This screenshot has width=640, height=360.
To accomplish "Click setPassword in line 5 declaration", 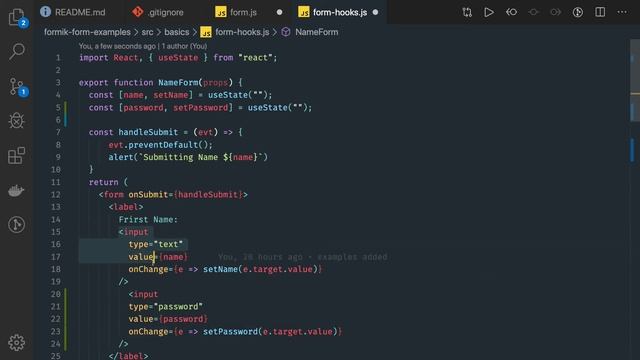I will pyautogui.click(x=200, y=107).
